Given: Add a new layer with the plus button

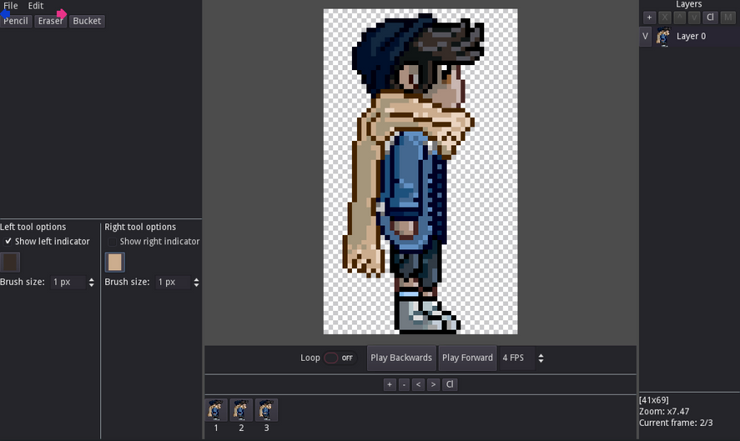Looking at the screenshot, I should tap(649, 17).
